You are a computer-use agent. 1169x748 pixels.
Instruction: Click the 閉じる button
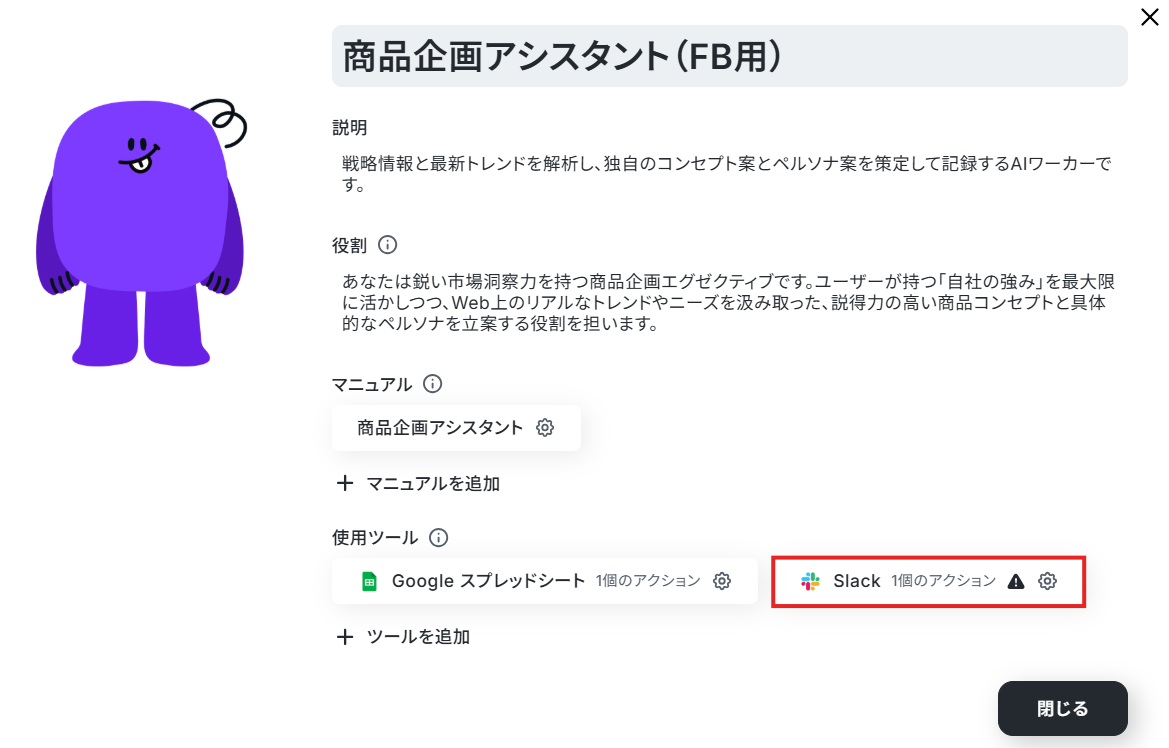(1062, 708)
